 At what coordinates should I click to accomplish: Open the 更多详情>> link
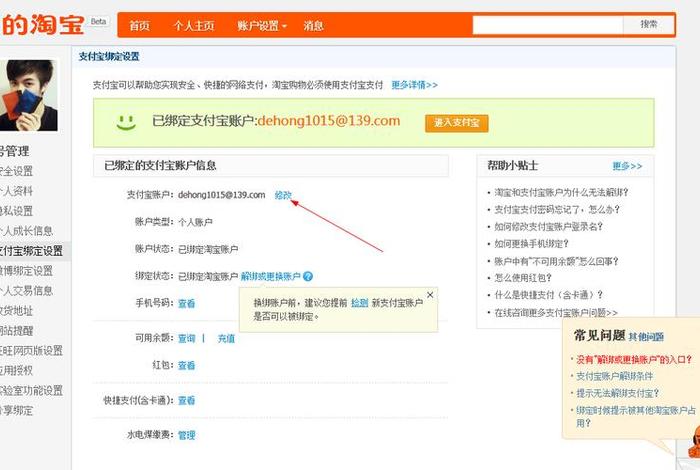(414, 85)
